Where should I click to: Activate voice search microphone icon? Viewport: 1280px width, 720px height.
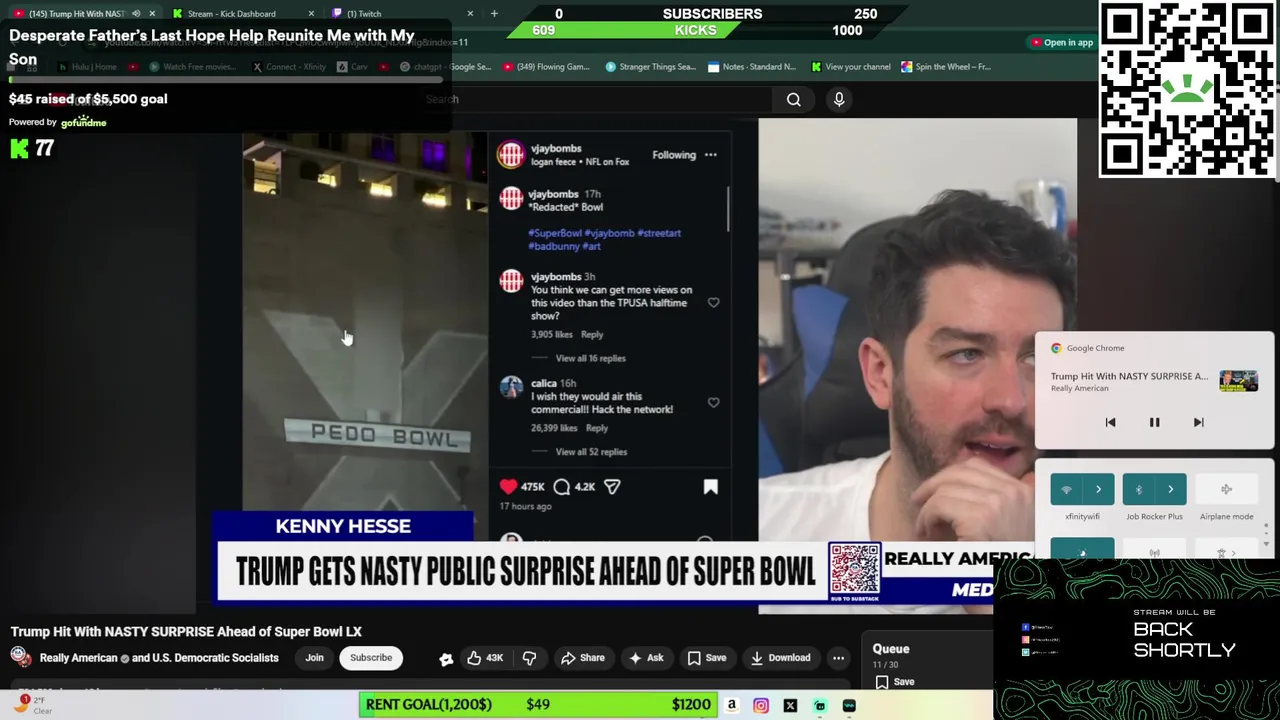[839, 99]
